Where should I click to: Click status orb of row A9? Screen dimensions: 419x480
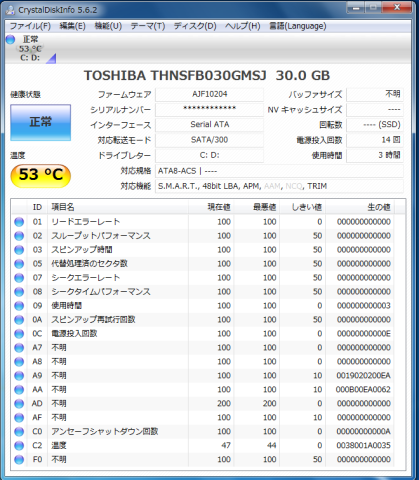19,376
